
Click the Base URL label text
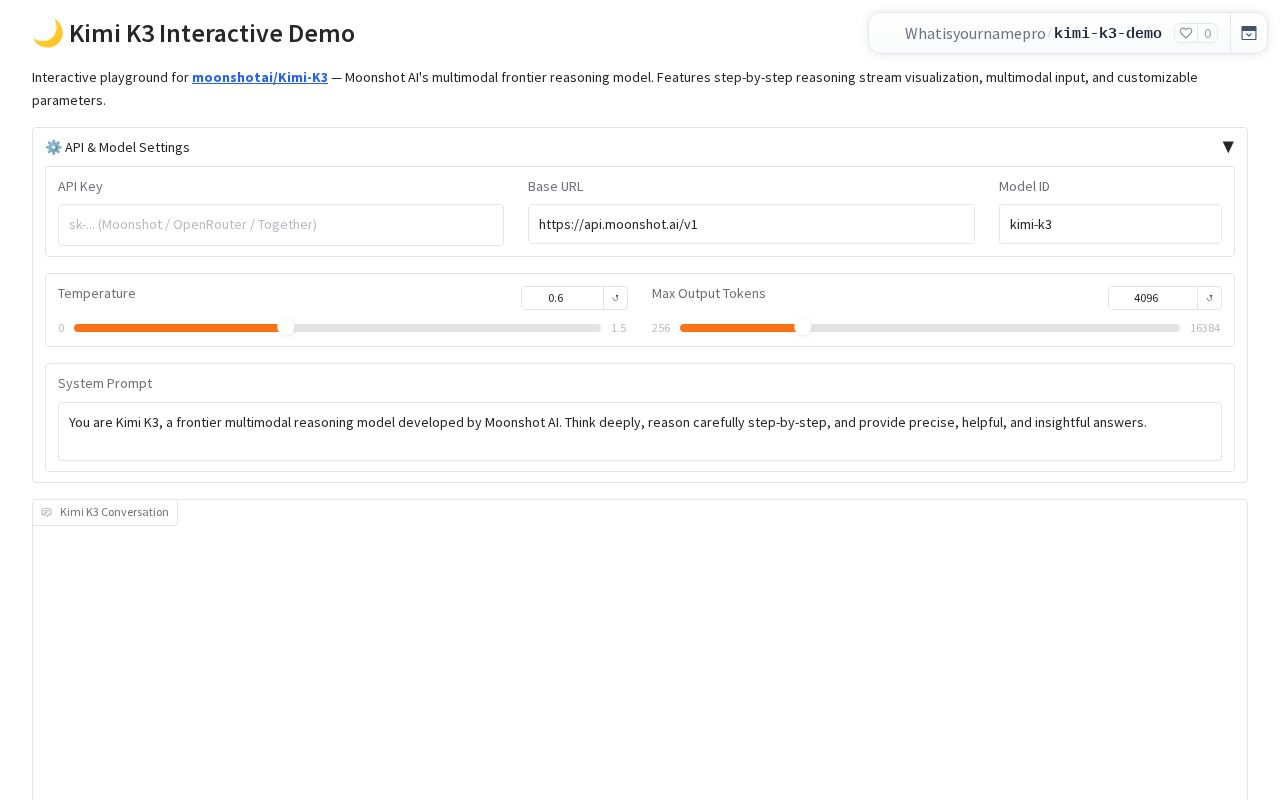coord(555,186)
